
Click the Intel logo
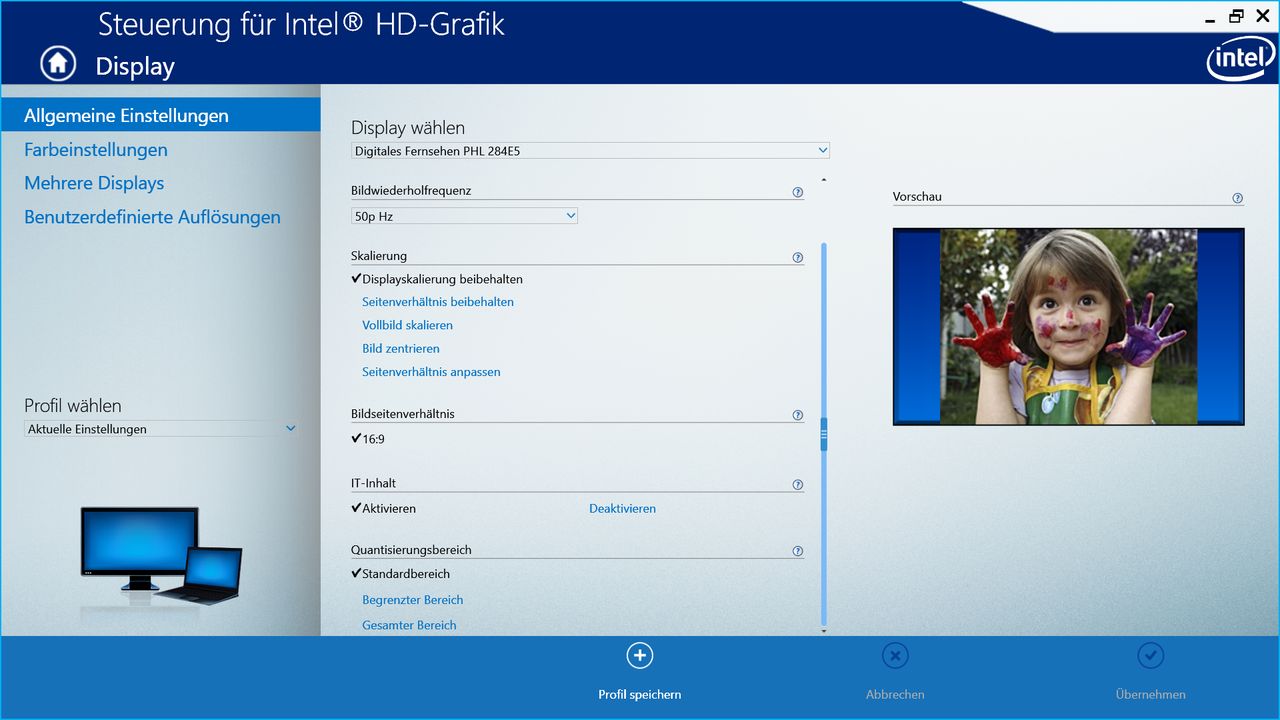click(1240, 60)
